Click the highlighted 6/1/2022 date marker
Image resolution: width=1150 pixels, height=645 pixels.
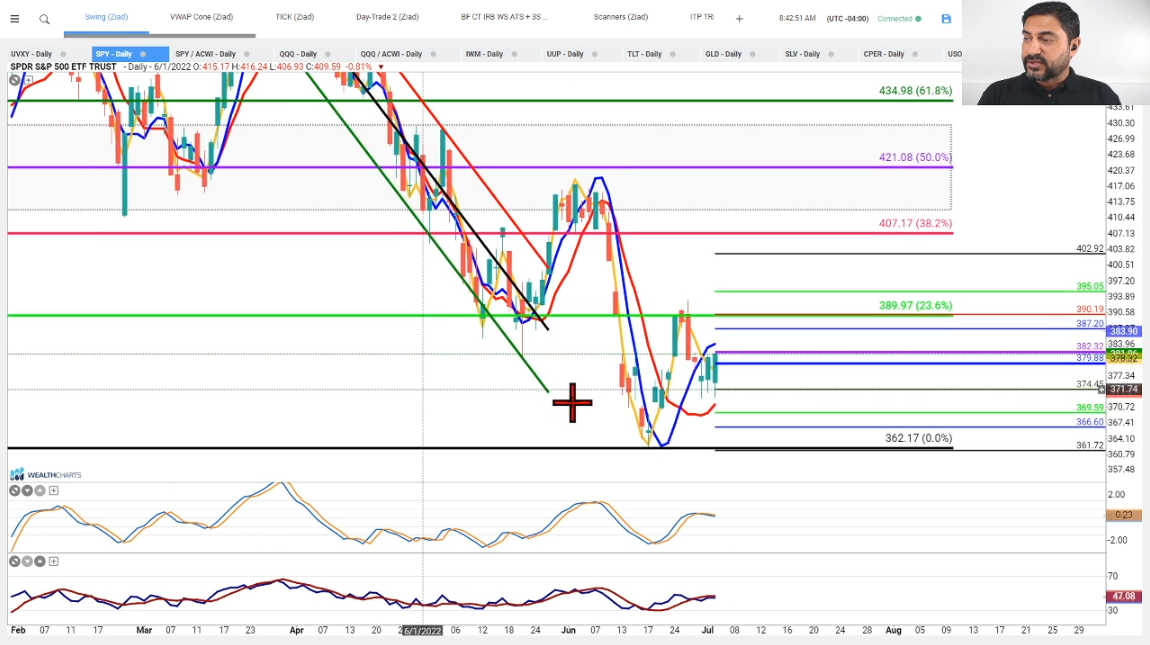point(422,630)
